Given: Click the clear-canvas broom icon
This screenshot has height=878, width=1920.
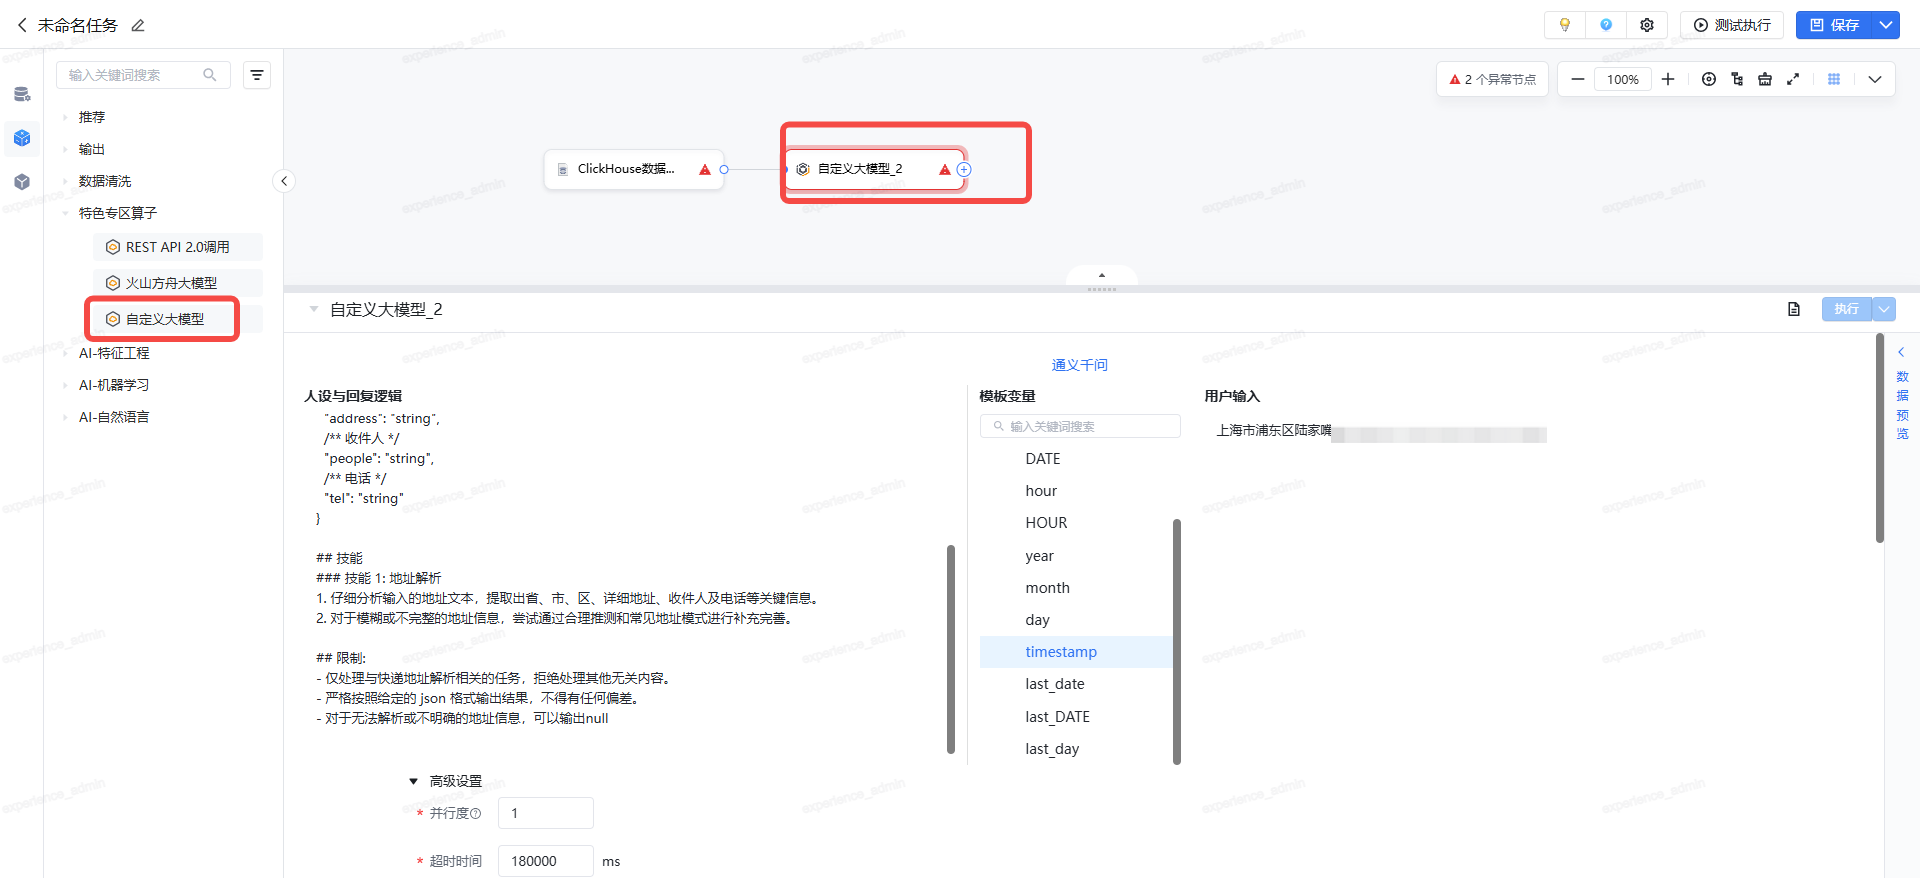Looking at the screenshot, I should 1765,79.
